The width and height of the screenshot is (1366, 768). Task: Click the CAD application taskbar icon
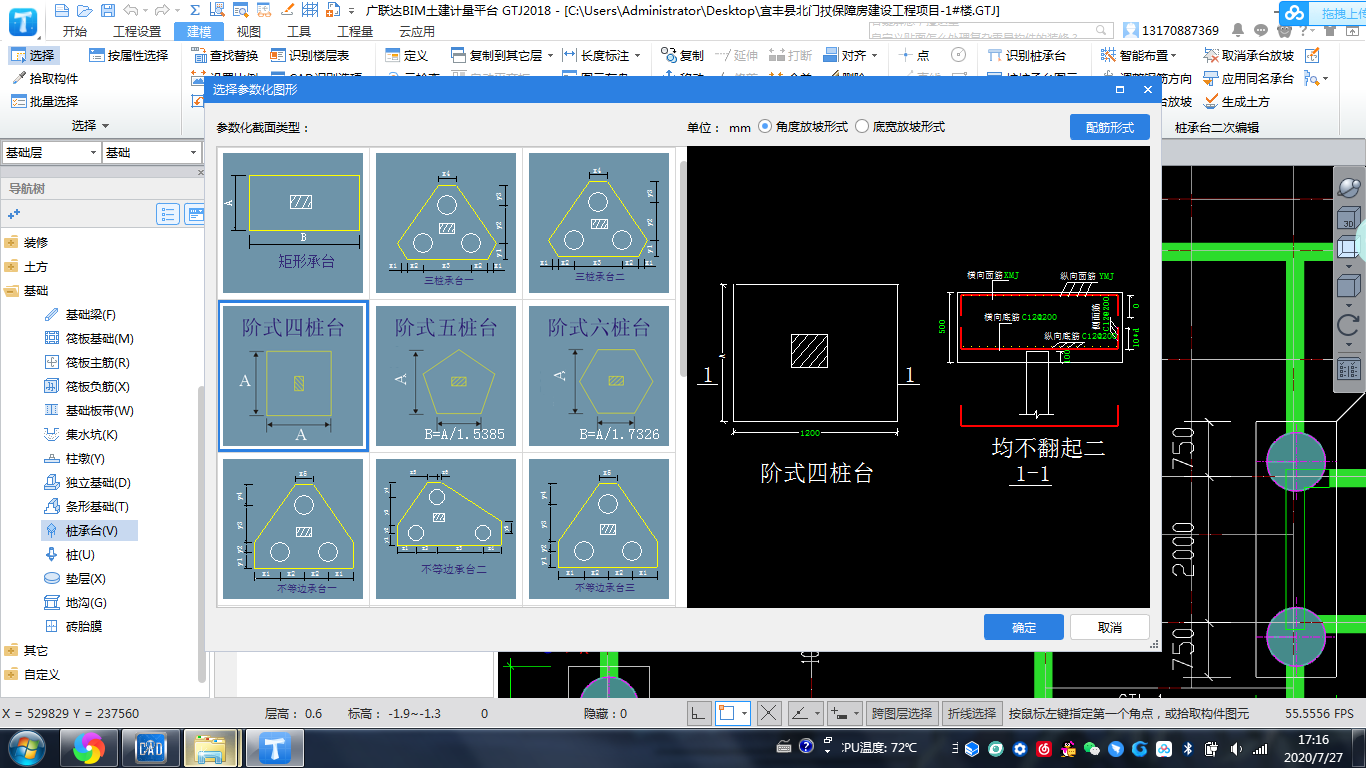point(150,747)
